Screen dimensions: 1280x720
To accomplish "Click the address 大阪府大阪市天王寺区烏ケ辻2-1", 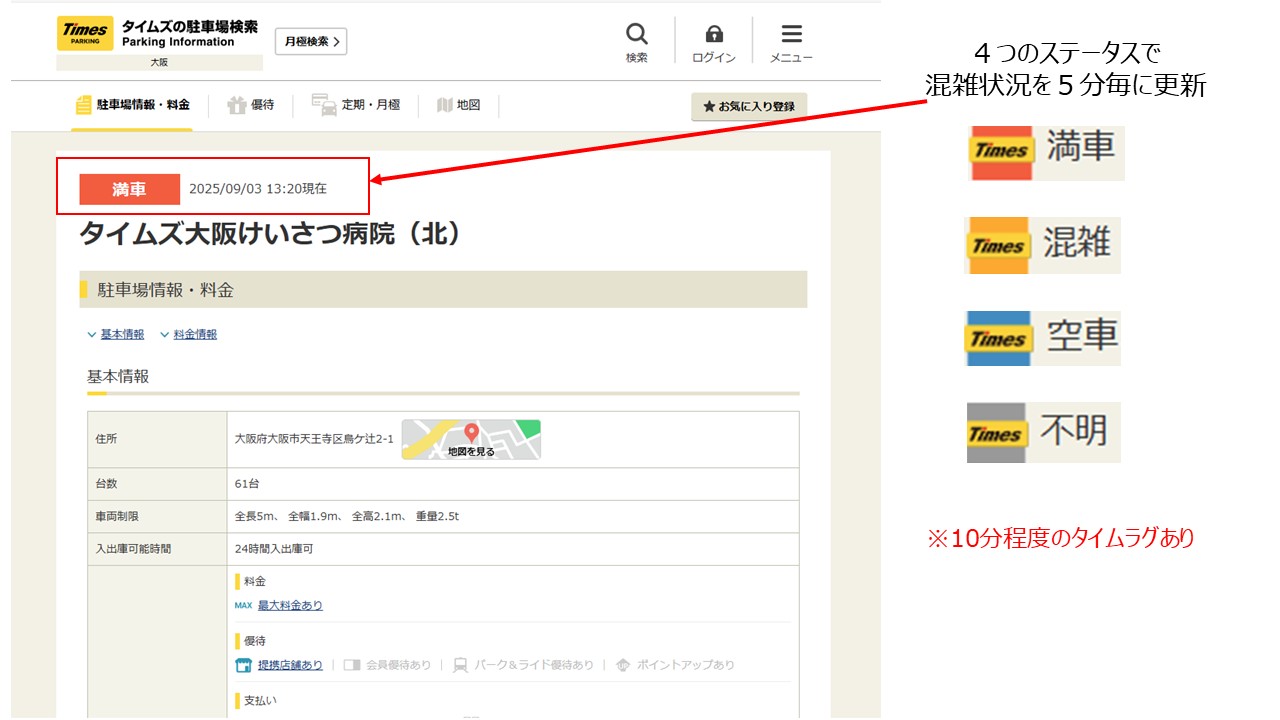I will 314,439.
